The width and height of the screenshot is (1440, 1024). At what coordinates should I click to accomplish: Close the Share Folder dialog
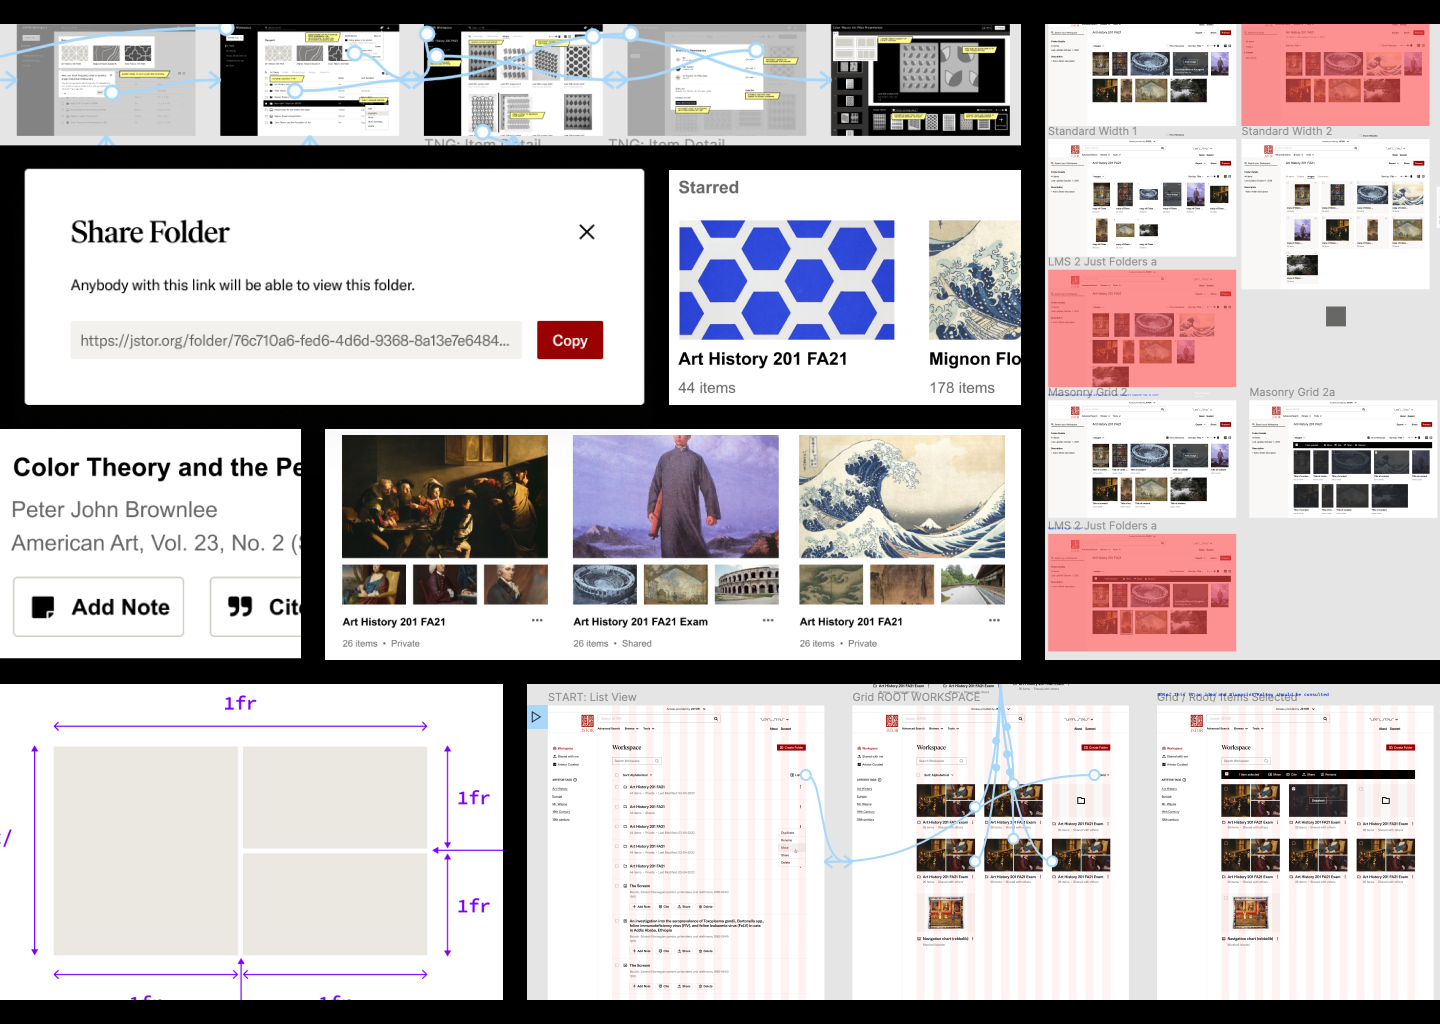pos(587,232)
